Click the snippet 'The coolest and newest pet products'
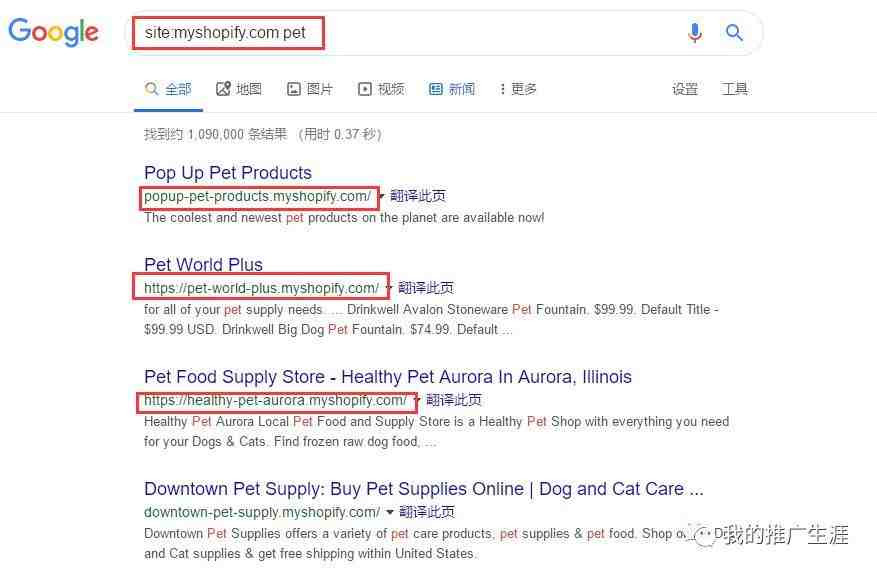 [343, 218]
